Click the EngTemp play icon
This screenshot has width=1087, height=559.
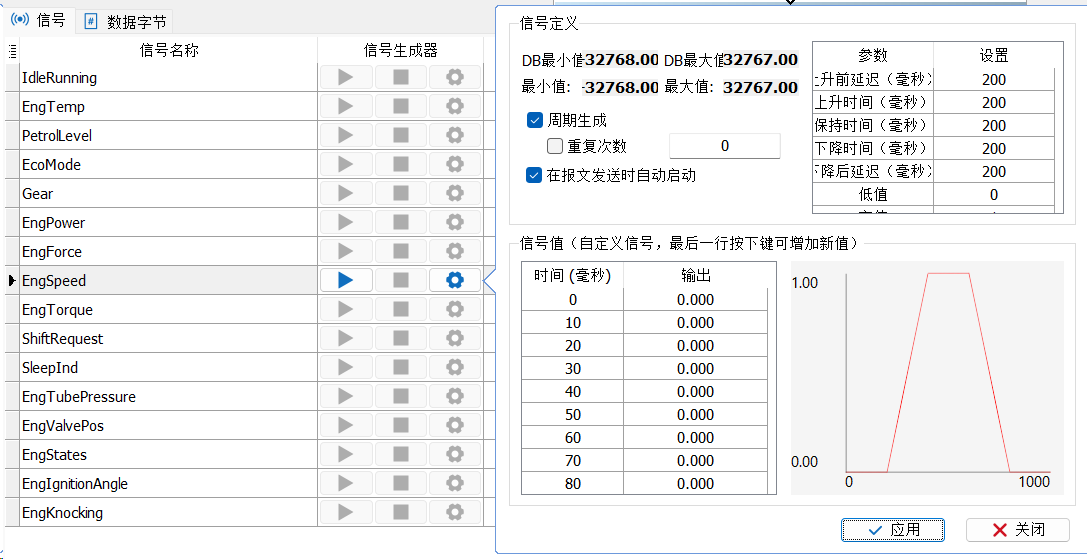coord(346,106)
